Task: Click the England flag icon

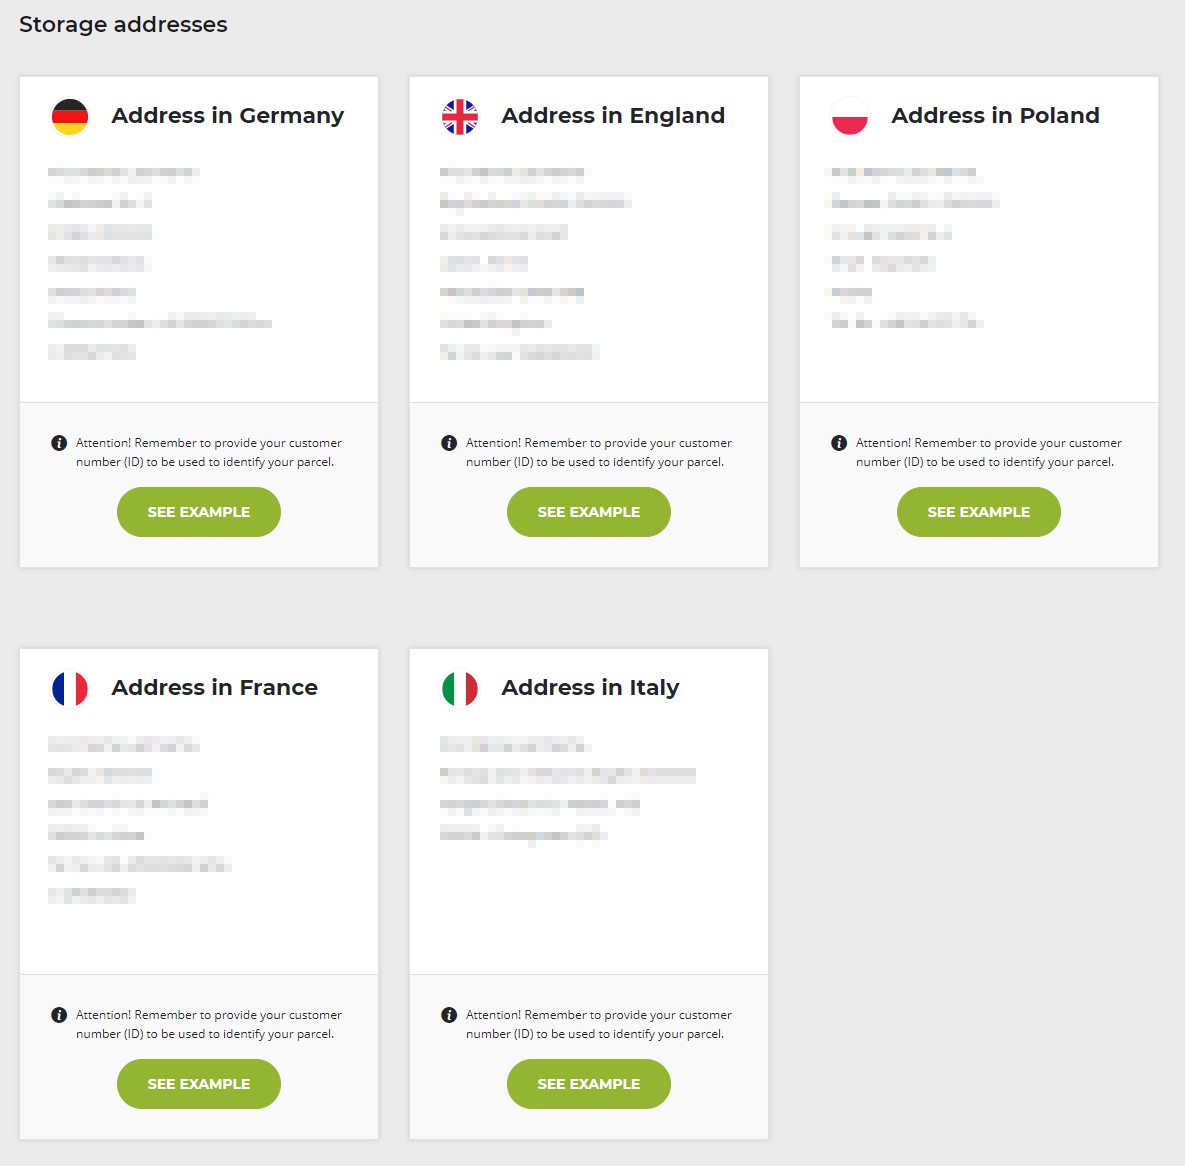Action: click(x=460, y=117)
